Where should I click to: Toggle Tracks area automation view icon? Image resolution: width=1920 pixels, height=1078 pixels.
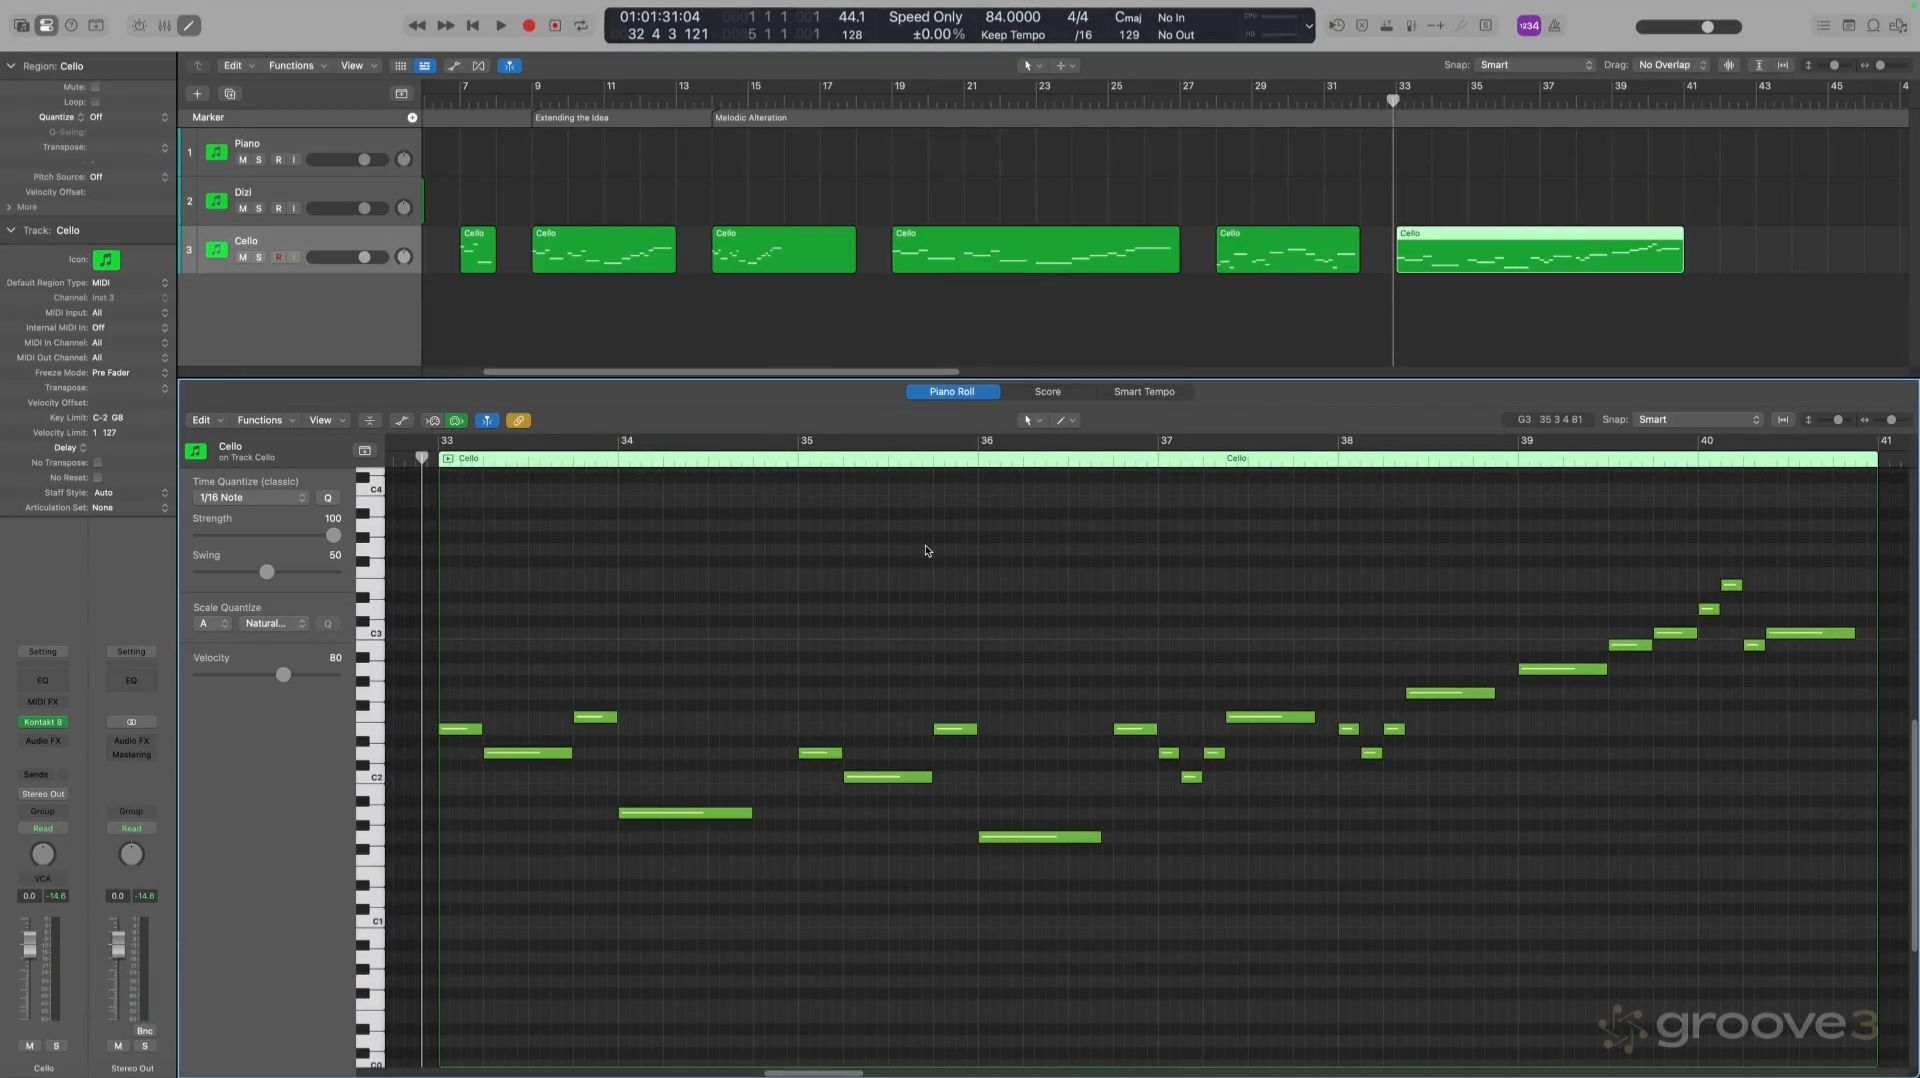pyautogui.click(x=454, y=66)
